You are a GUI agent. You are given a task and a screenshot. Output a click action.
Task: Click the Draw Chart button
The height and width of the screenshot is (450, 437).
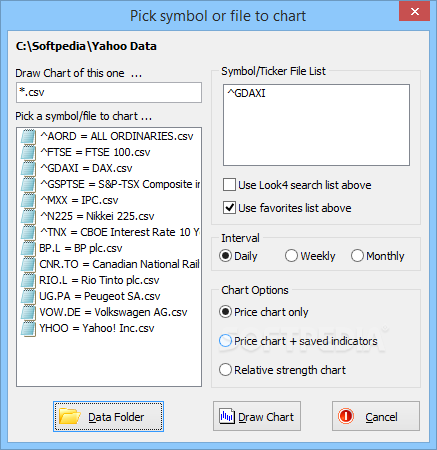(257, 416)
